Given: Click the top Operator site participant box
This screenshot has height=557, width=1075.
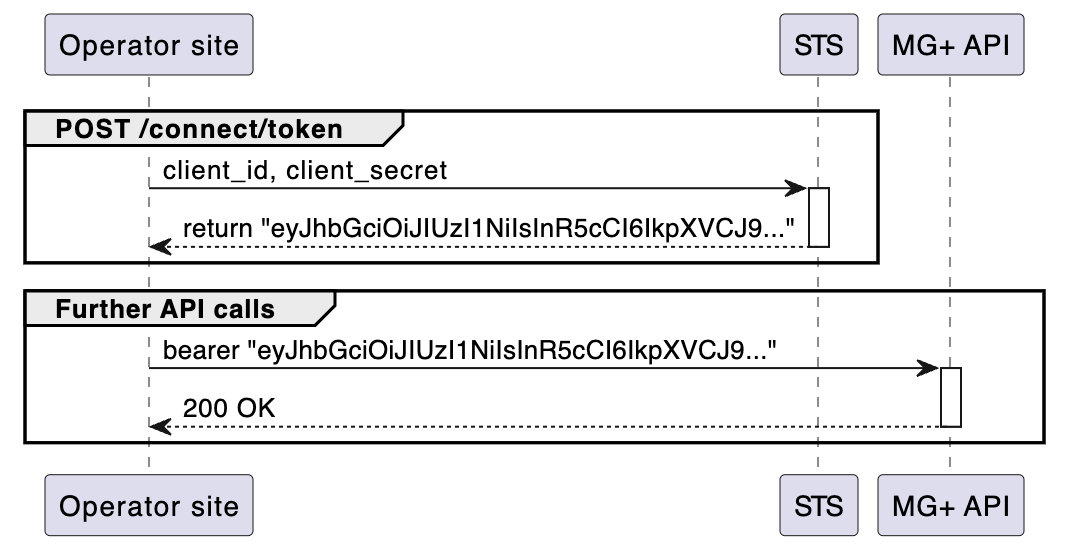Looking at the screenshot, I should (149, 45).
